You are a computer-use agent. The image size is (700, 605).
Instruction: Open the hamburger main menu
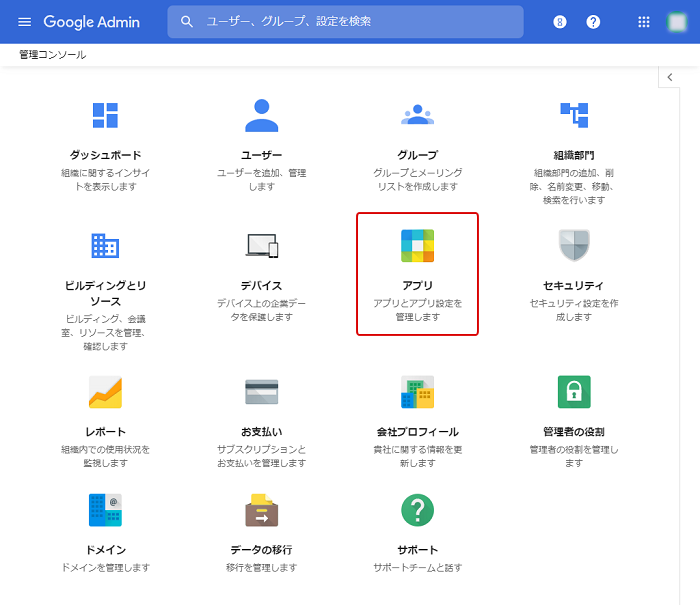[25, 22]
